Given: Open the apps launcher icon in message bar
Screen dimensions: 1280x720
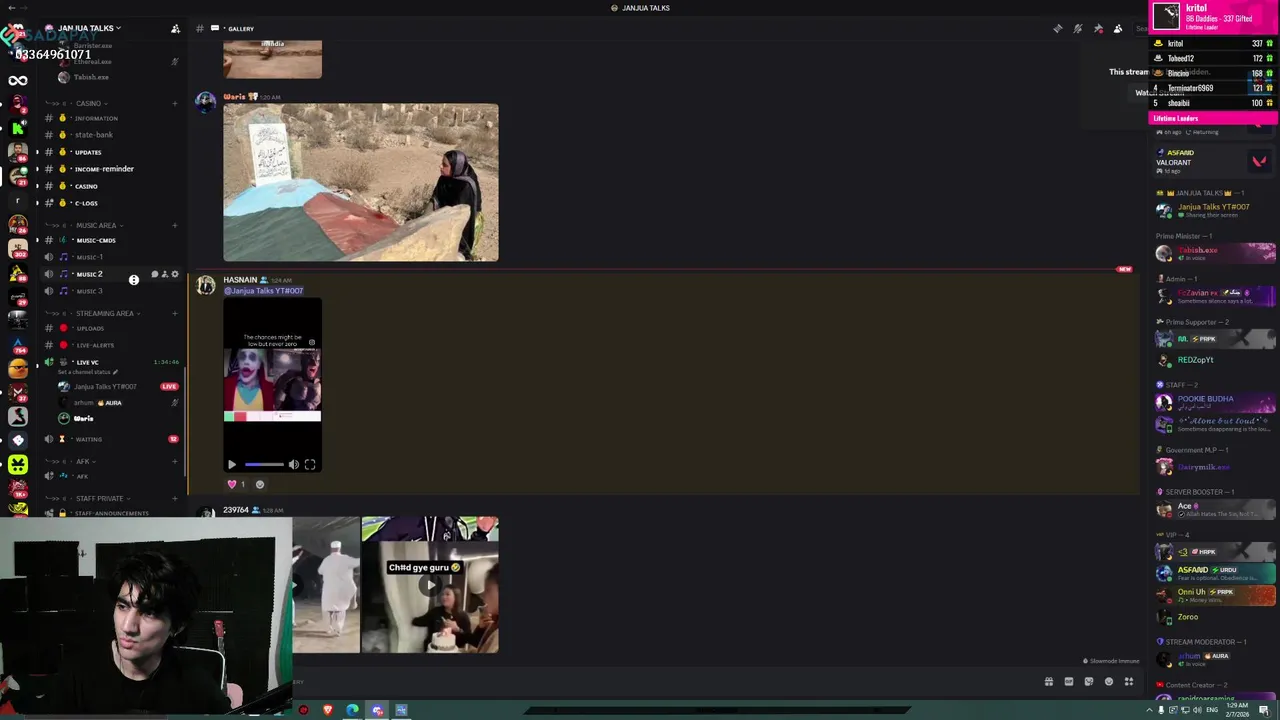Looking at the screenshot, I should point(1129,682).
